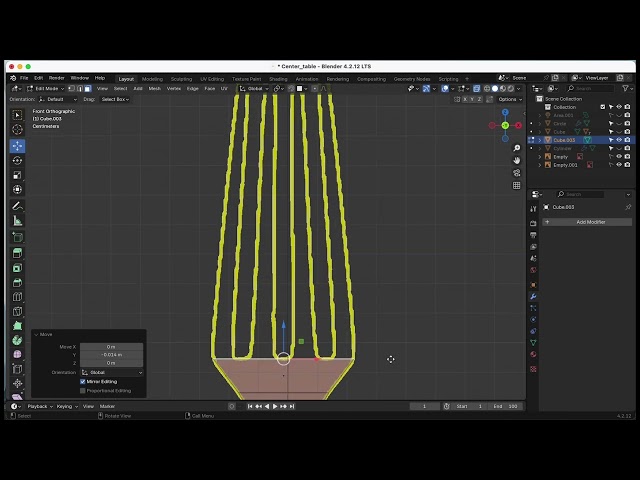This screenshot has width=640, height=480.
Task: Open Orientation Default dropdown
Action: (58, 99)
